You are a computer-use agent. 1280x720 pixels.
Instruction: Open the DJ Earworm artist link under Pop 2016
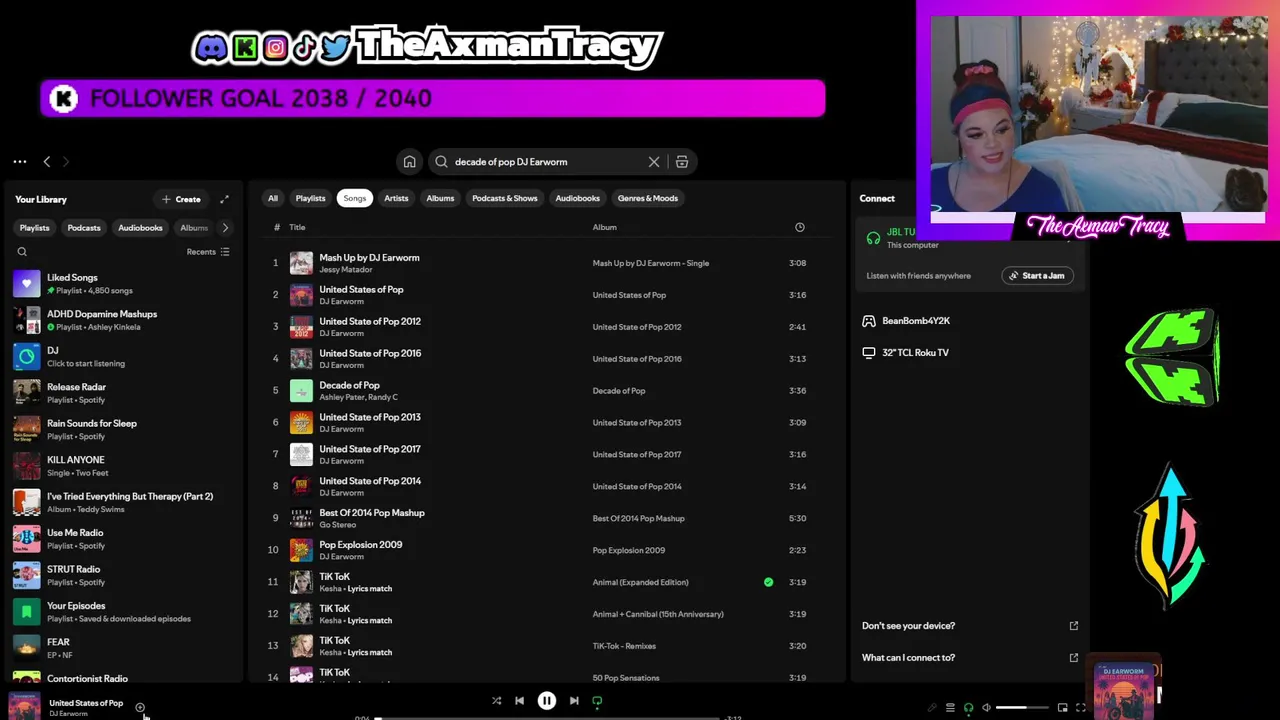341,365
